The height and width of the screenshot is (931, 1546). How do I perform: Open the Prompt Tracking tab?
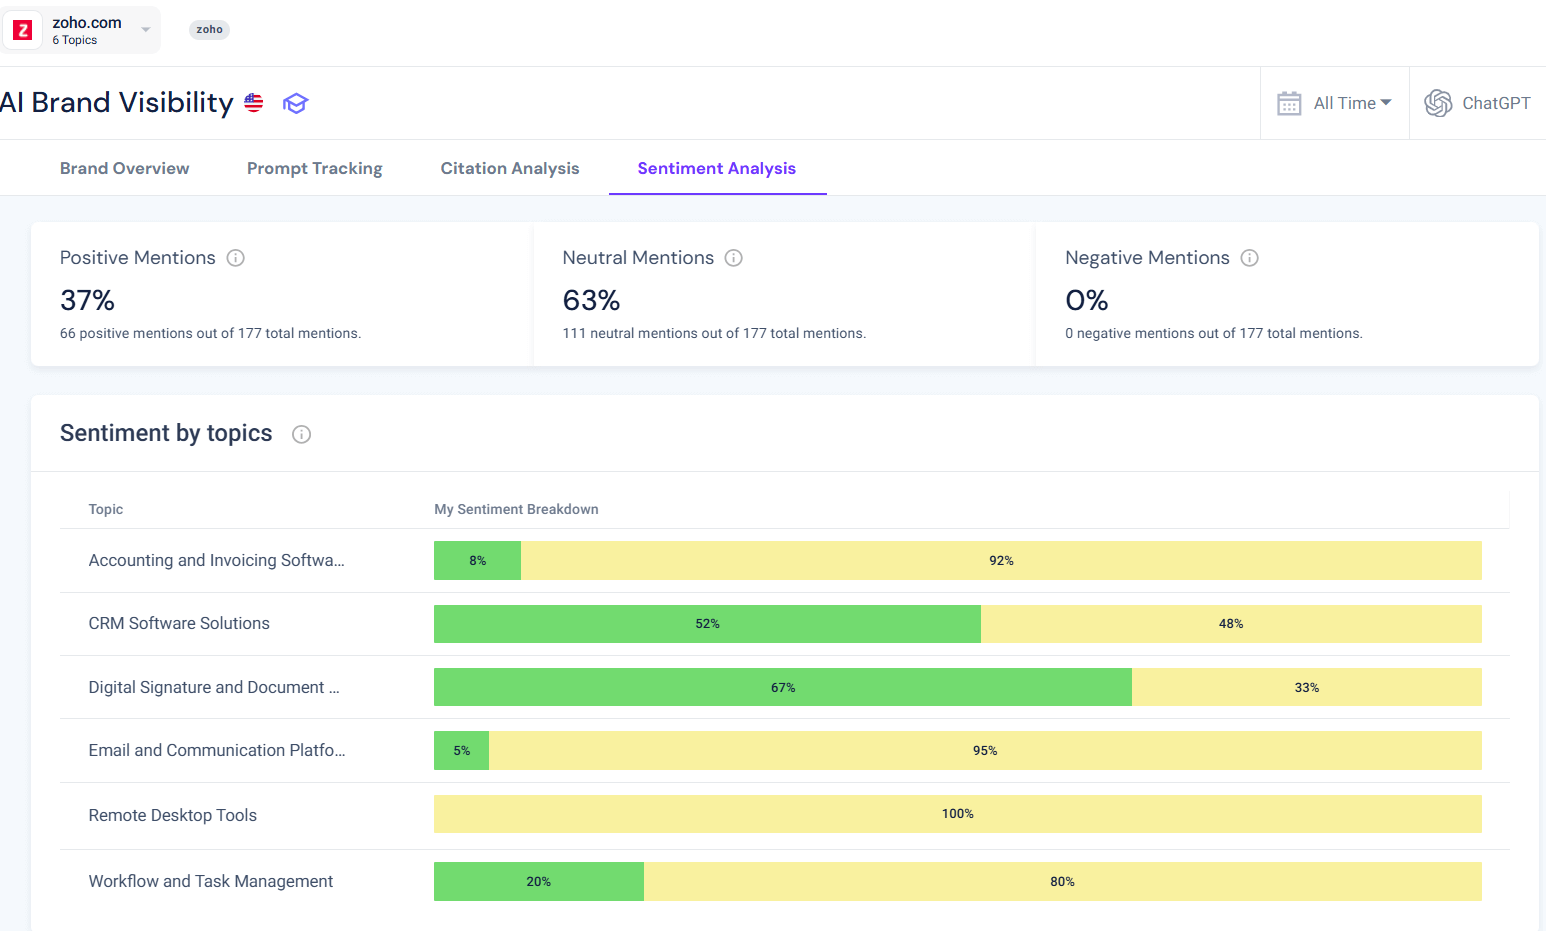pos(314,168)
